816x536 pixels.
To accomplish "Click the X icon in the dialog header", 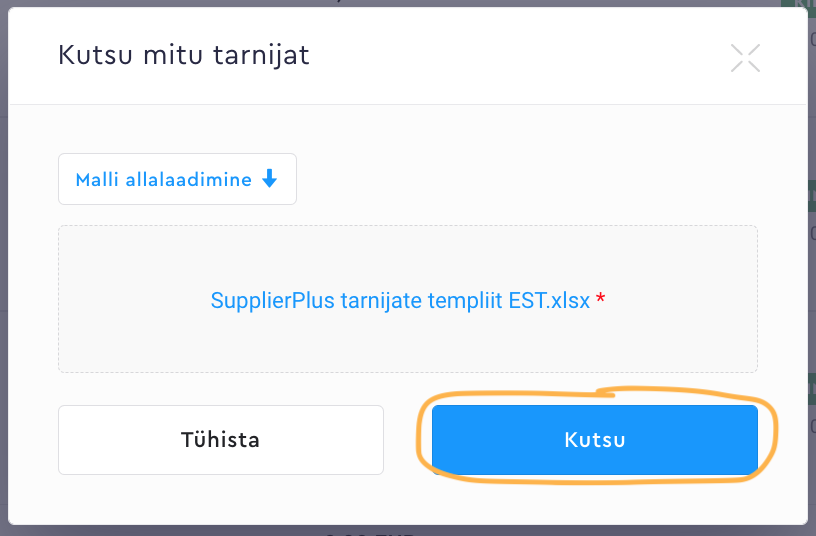I will coord(745,58).
